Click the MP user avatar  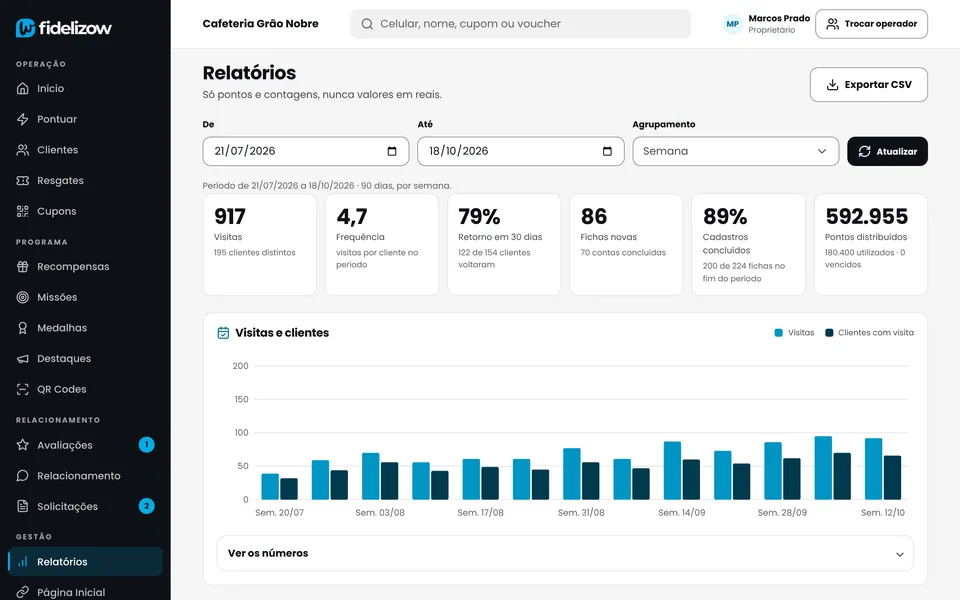[x=732, y=24]
